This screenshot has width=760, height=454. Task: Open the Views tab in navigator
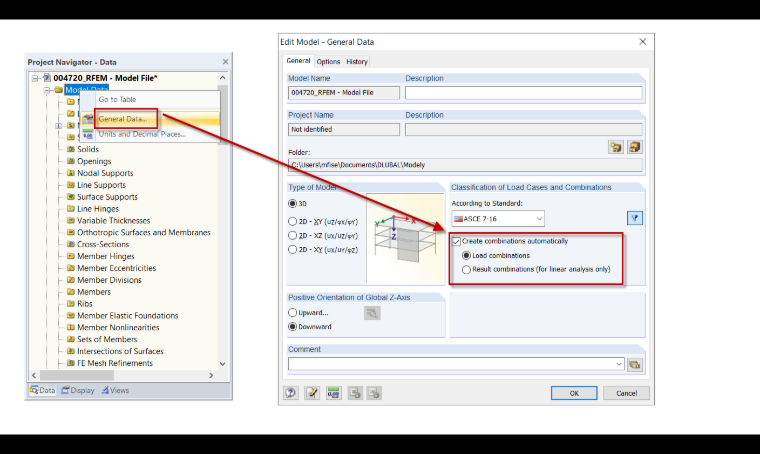click(x=115, y=390)
